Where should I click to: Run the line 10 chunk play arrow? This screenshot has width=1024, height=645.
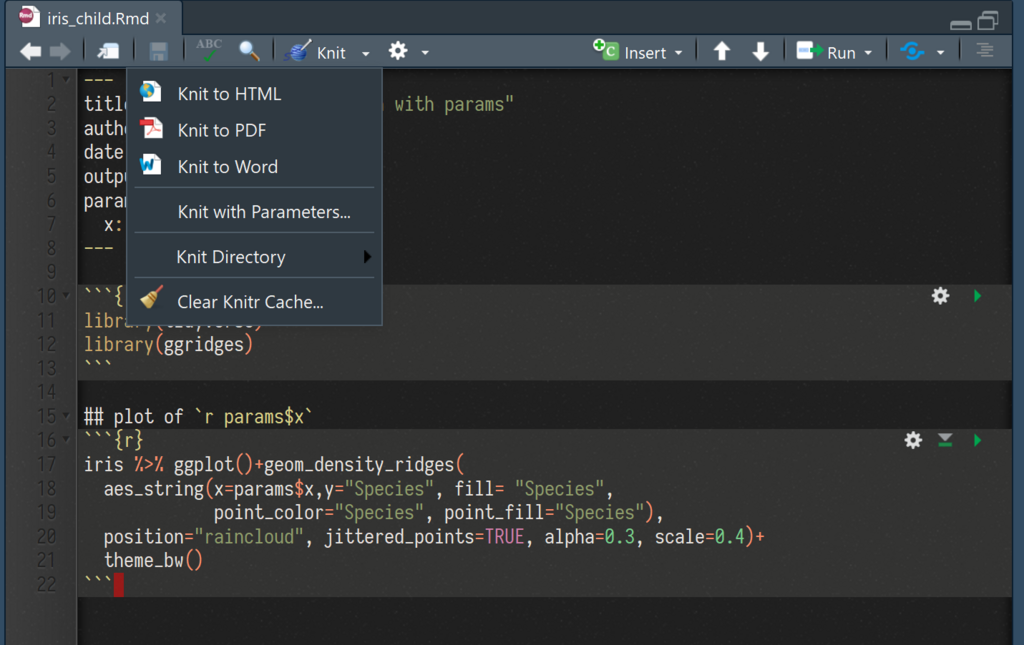[x=977, y=296]
